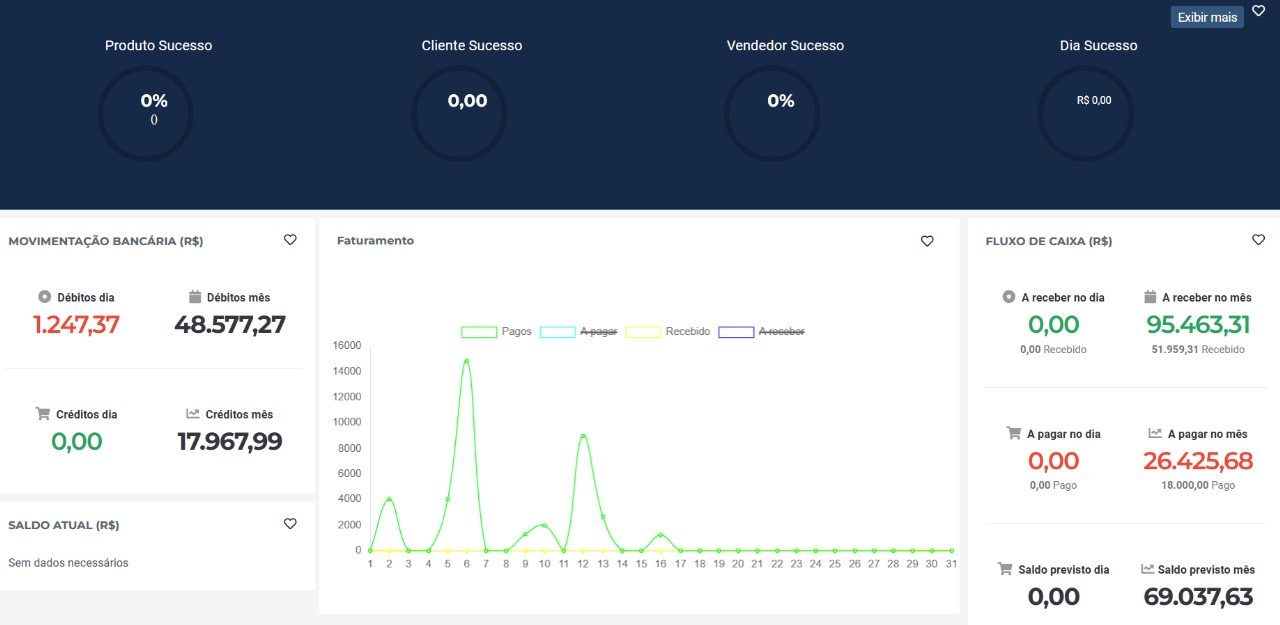The width and height of the screenshot is (1280, 625).
Task: Click the Débitos dia value 1.247,37
Action: click(76, 325)
